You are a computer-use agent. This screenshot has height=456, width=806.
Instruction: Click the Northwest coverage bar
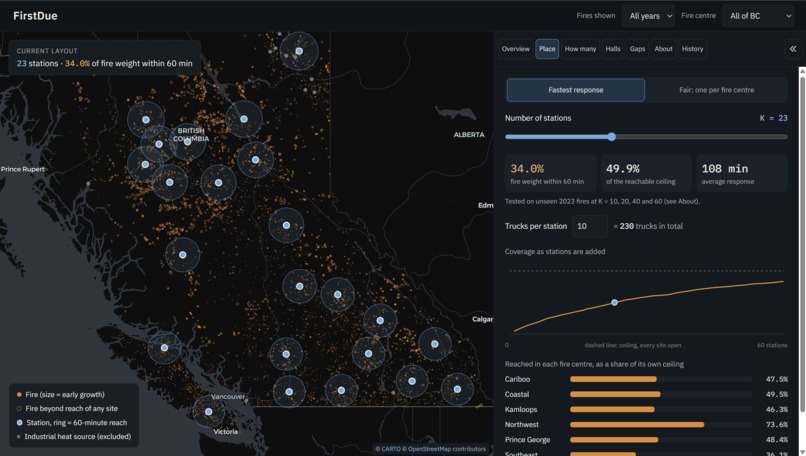pyautogui.click(x=637, y=425)
